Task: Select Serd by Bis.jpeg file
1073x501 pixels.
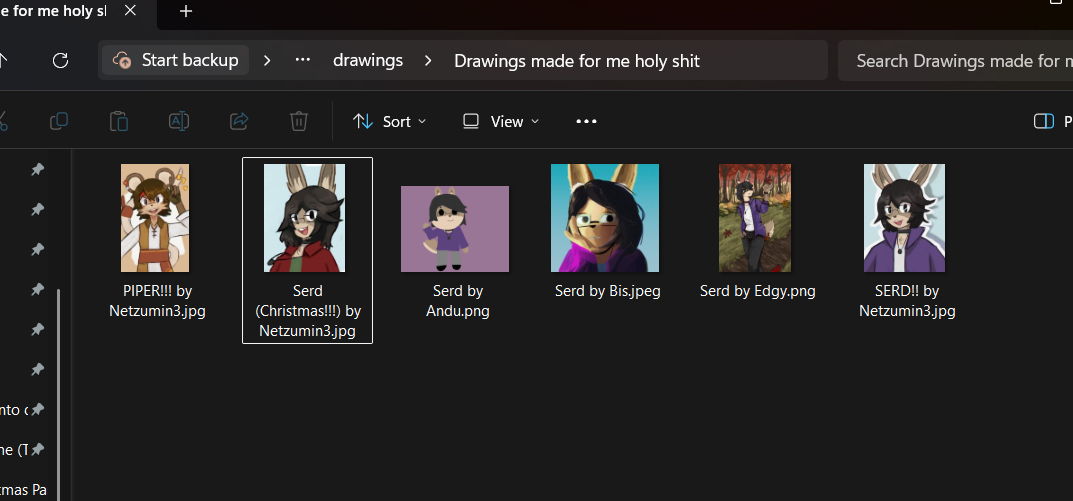Action: pyautogui.click(x=605, y=218)
